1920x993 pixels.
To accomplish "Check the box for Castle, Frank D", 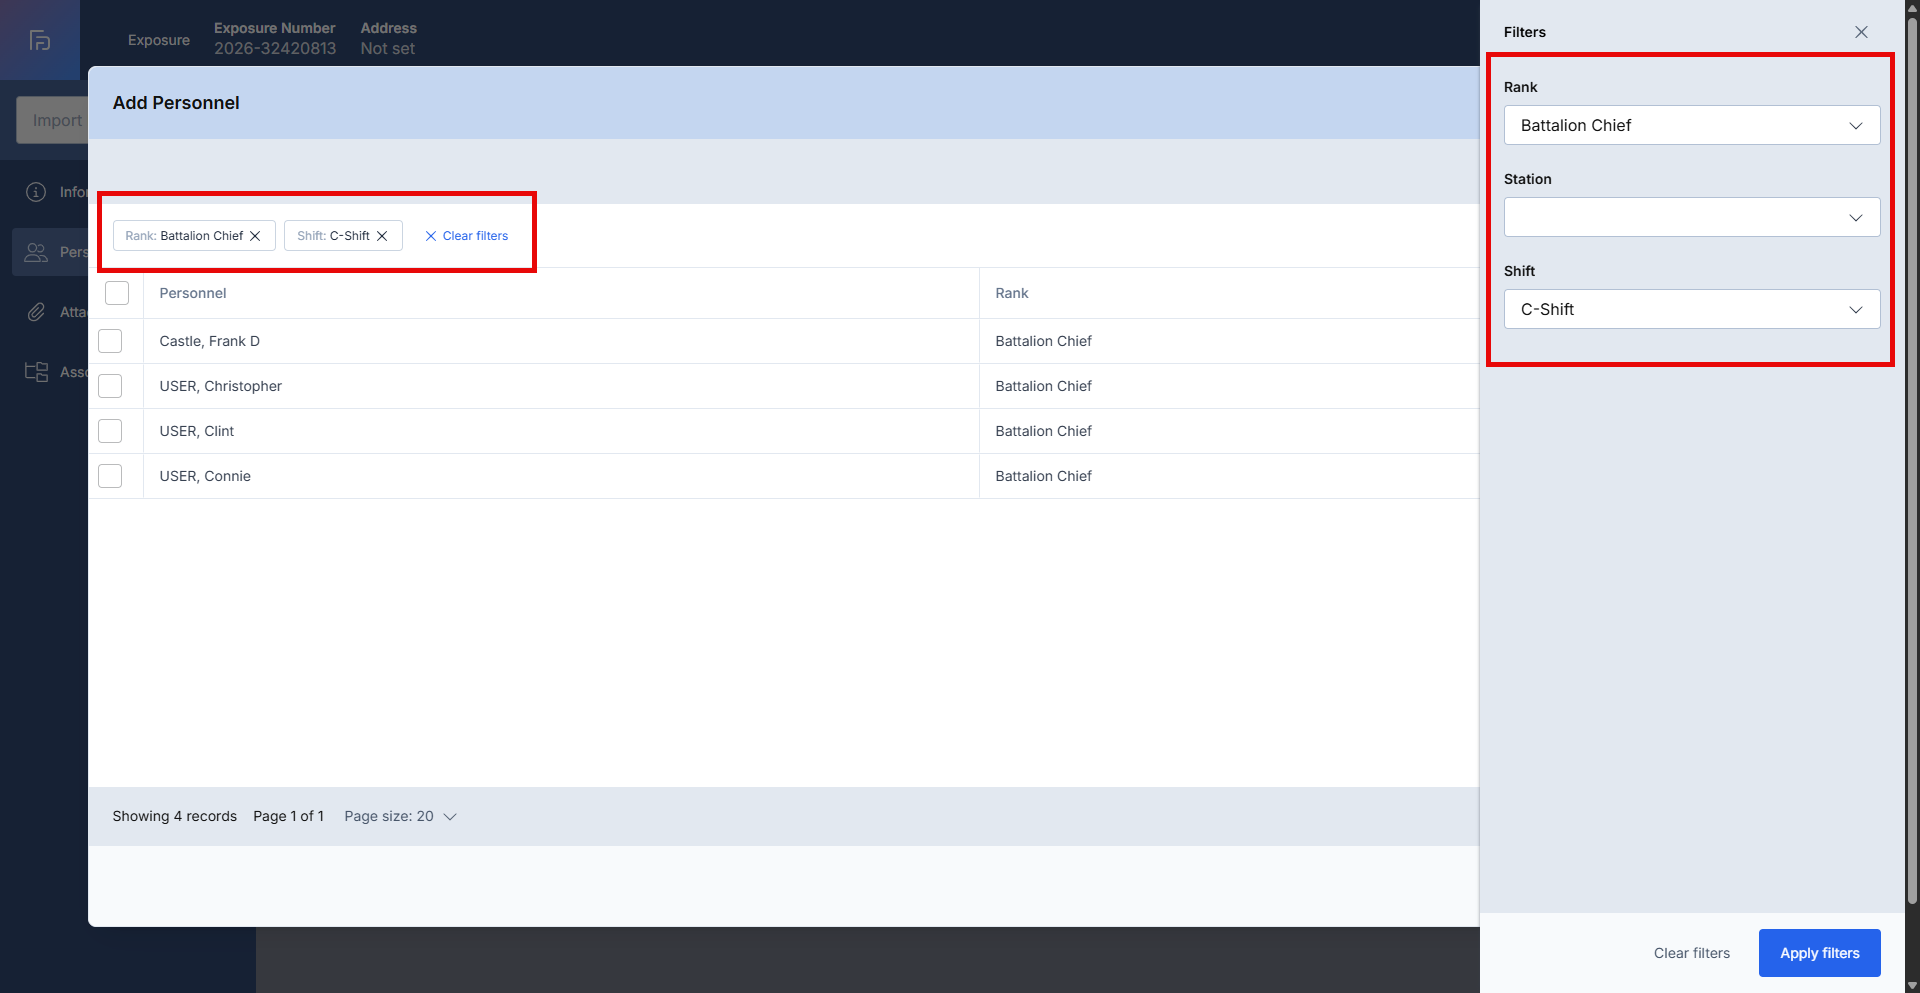I will click(x=110, y=341).
